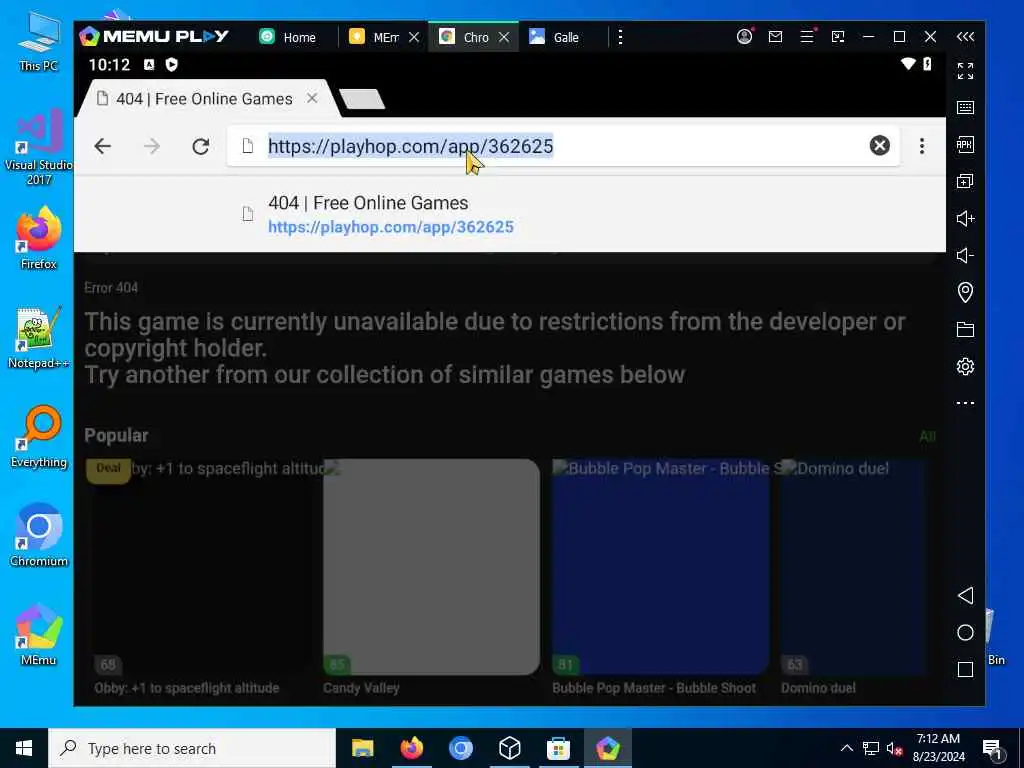This screenshot has height=768, width=1024.
Task: Tap the Android home circle button
Action: [x=965, y=632]
